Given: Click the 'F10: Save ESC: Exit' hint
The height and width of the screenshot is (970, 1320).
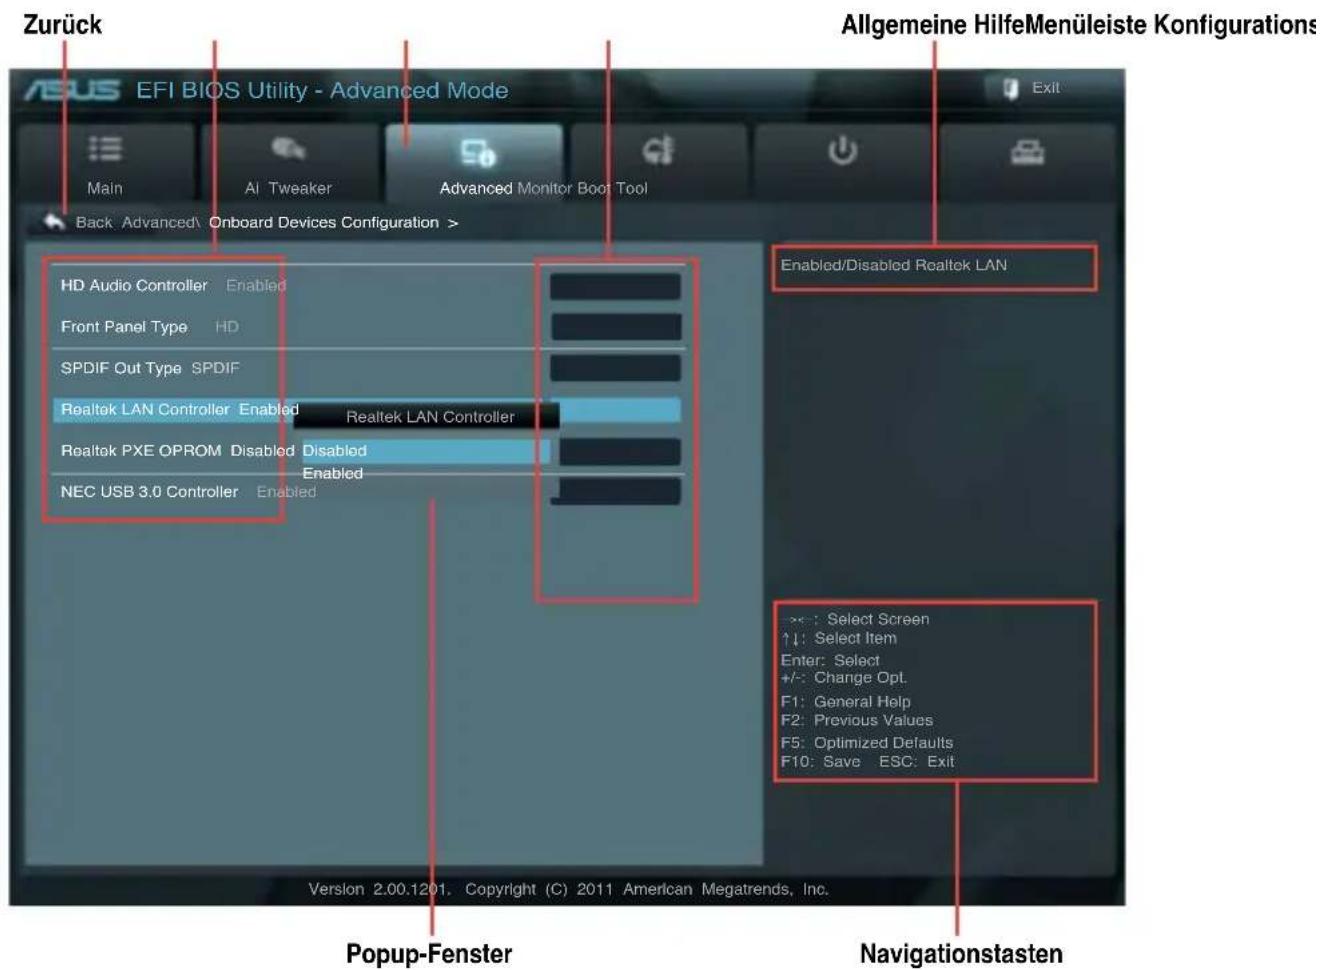Looking at the screenshot, I should [867, 761].
